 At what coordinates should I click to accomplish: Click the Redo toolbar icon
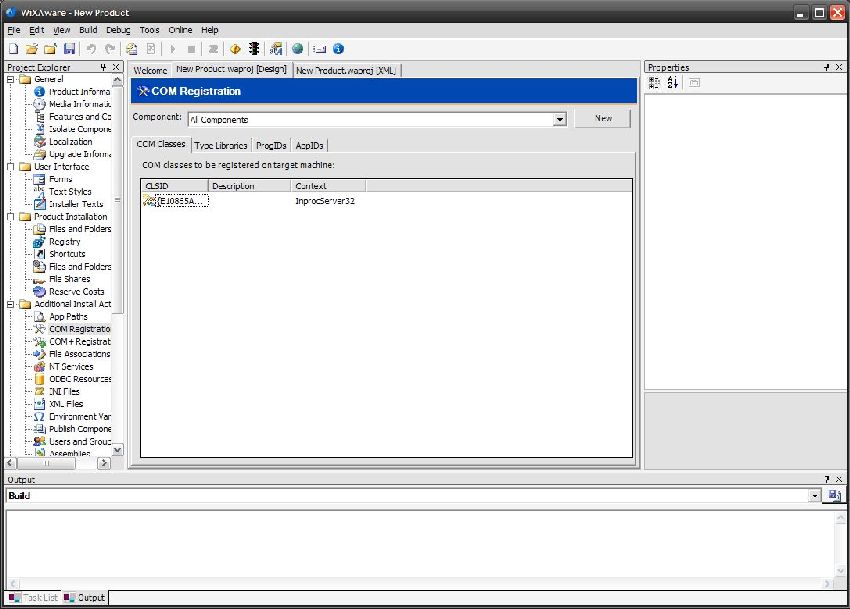(110, 49)
